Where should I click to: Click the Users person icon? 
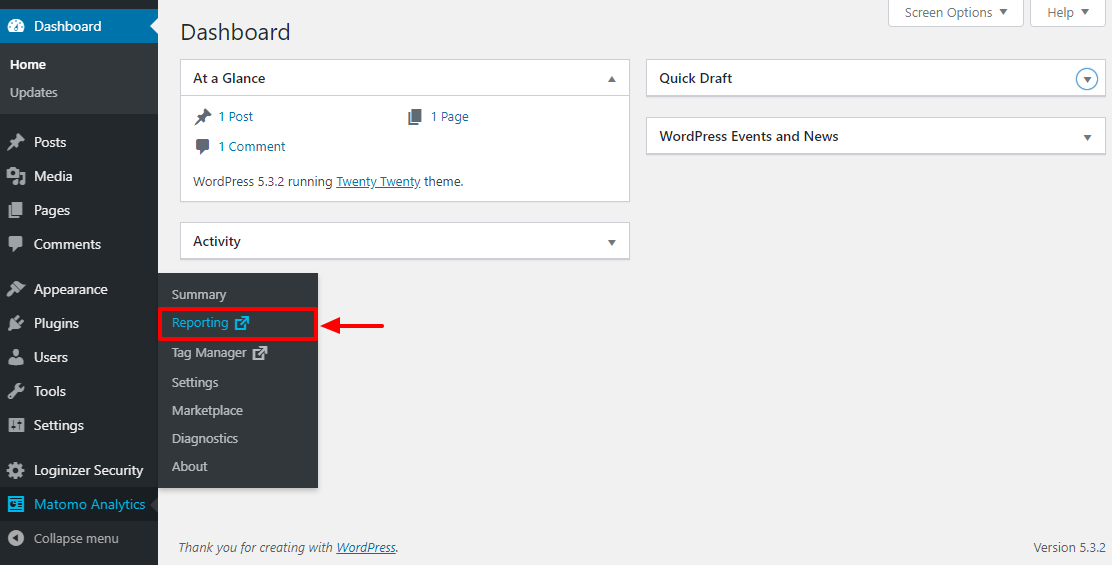pos(16,357)
